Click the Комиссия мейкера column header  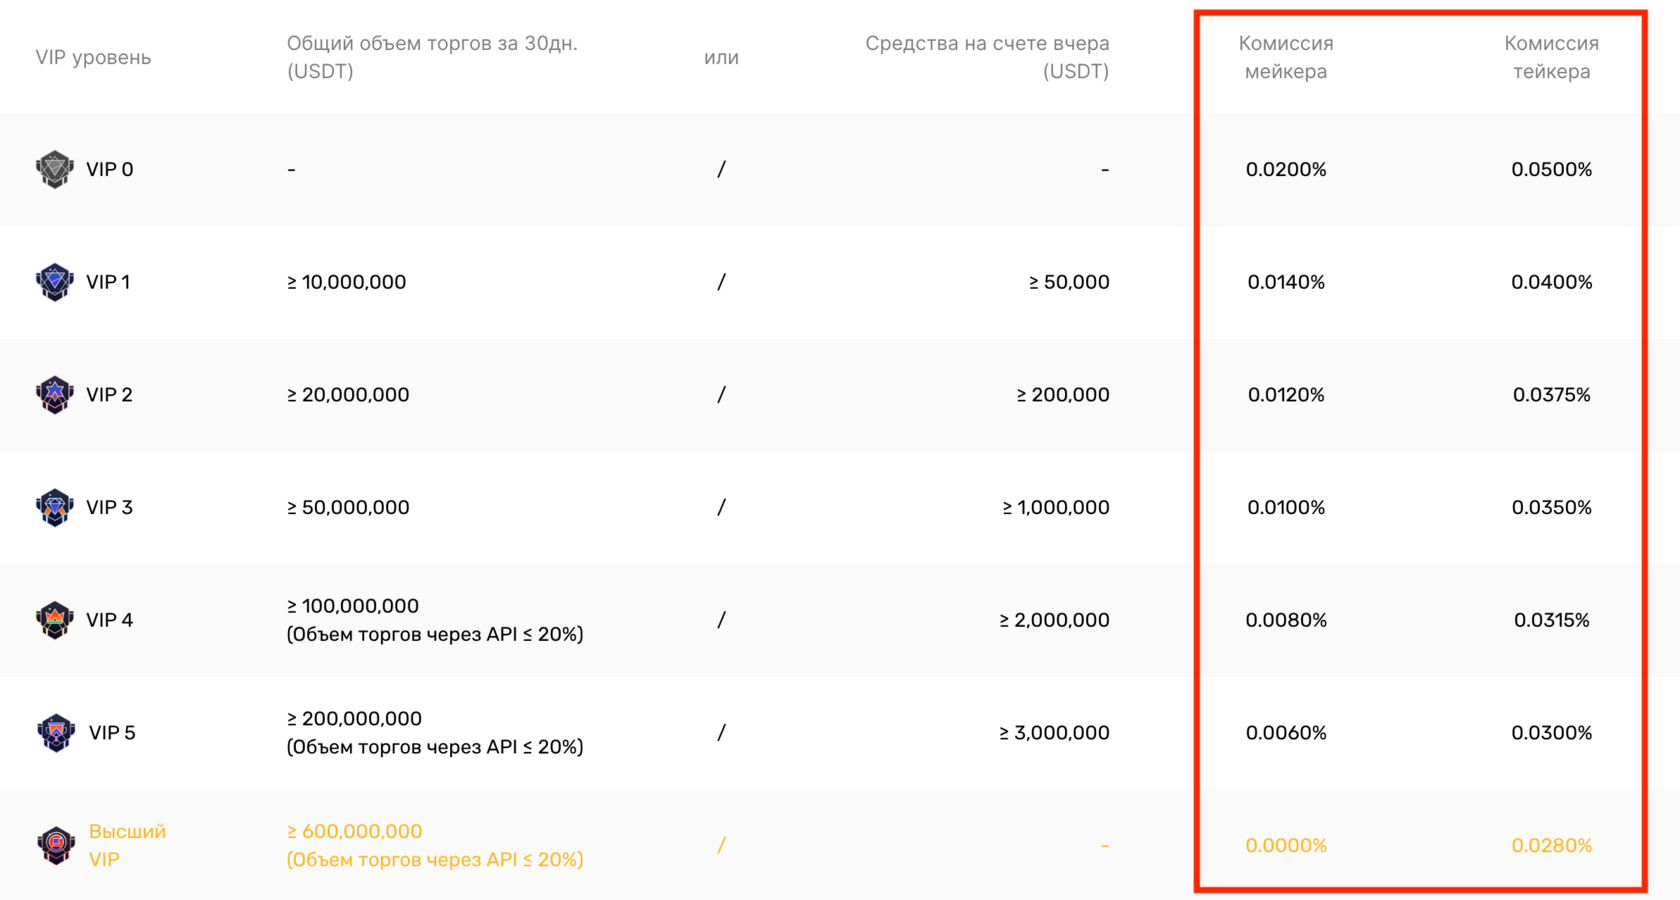pyautogui.click(x=1285, y=57)
